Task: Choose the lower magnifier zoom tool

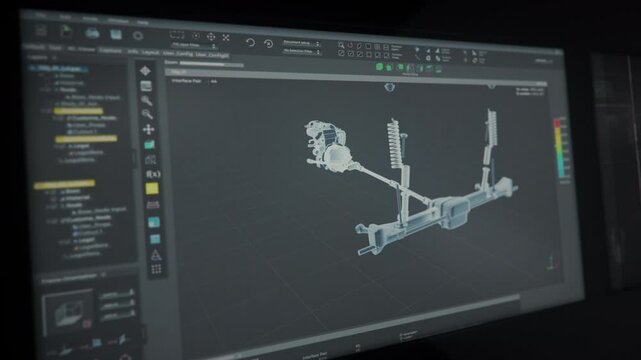Action: click(147, 114)
